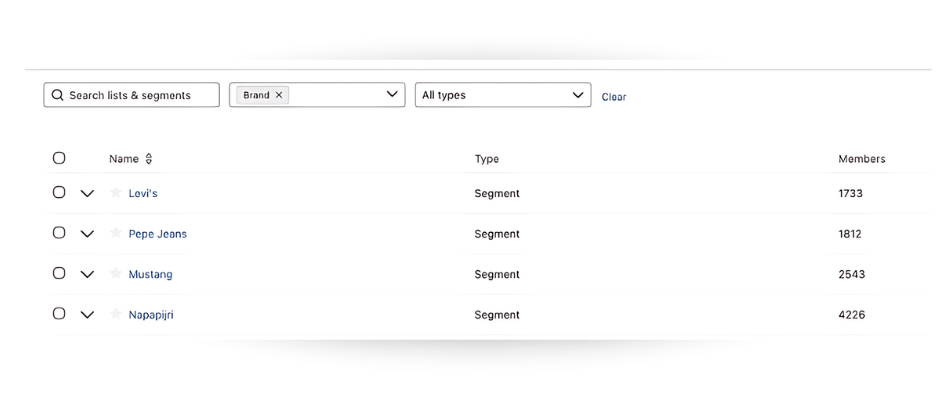Focus the Search lists & segments field
This screenshot has height=400, width=950.
[x=140, y=95]
